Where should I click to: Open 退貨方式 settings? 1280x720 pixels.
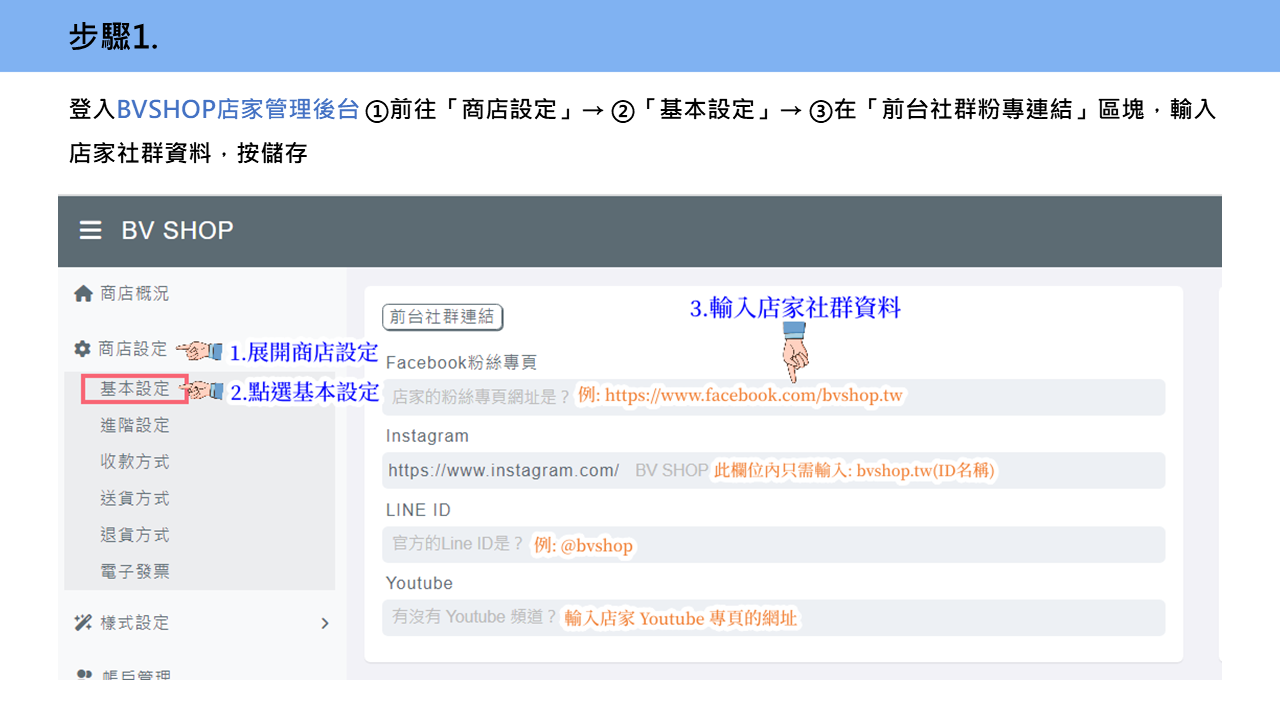pyautogui.click(x=135, y=535)
